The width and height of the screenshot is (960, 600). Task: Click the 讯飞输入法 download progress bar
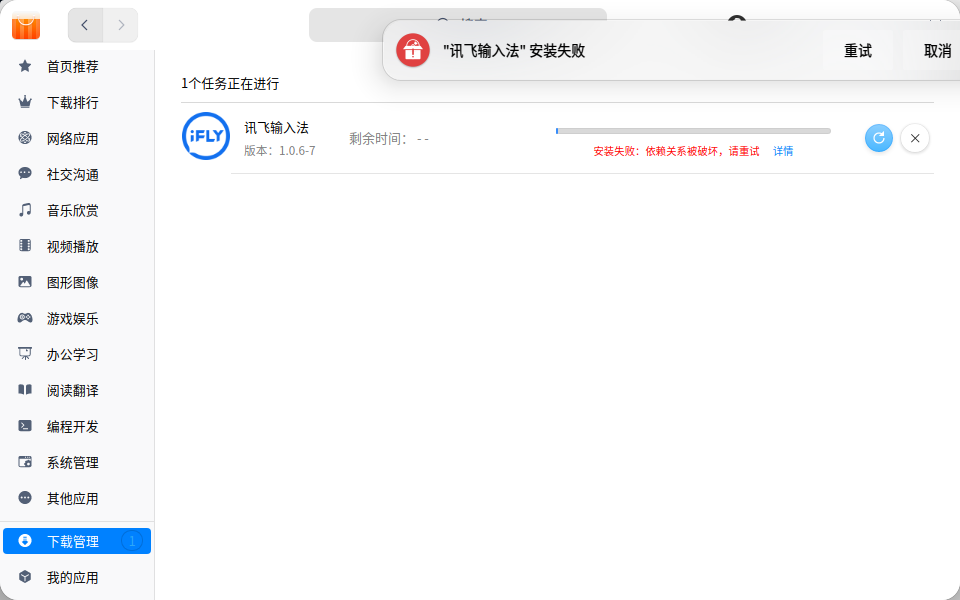693,131
